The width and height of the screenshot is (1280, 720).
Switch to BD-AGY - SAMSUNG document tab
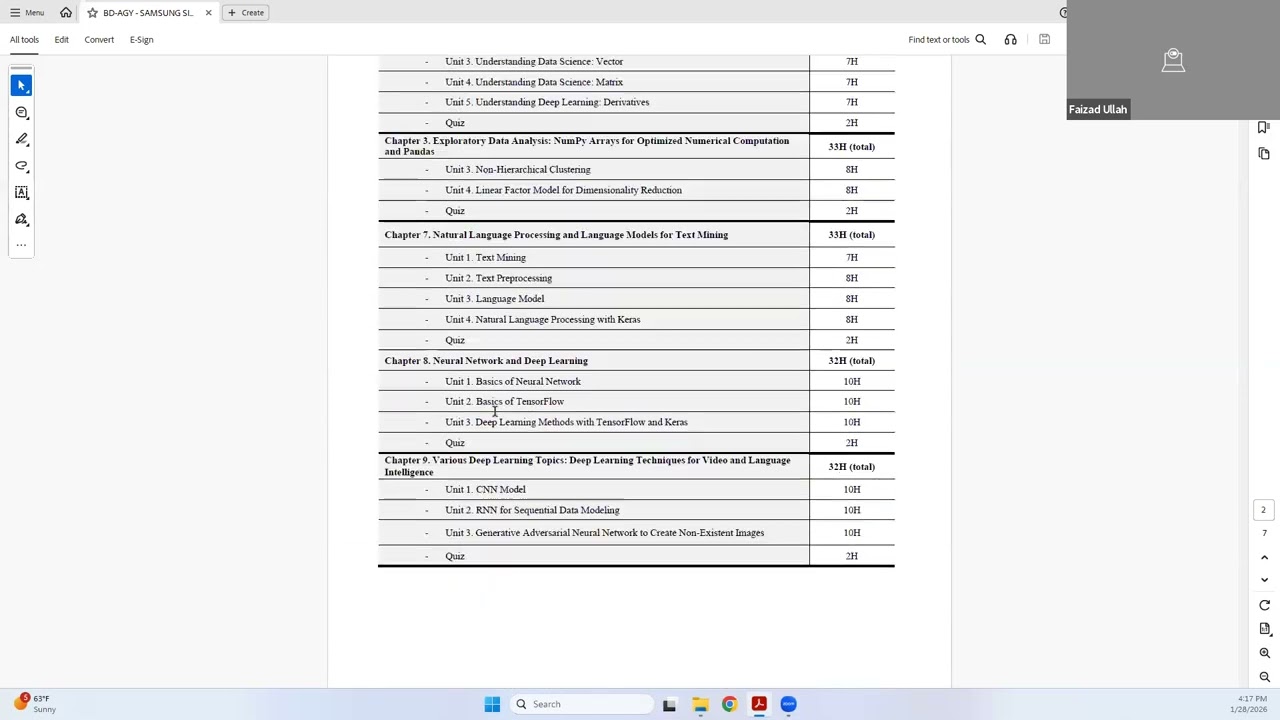tap(148, 13)
